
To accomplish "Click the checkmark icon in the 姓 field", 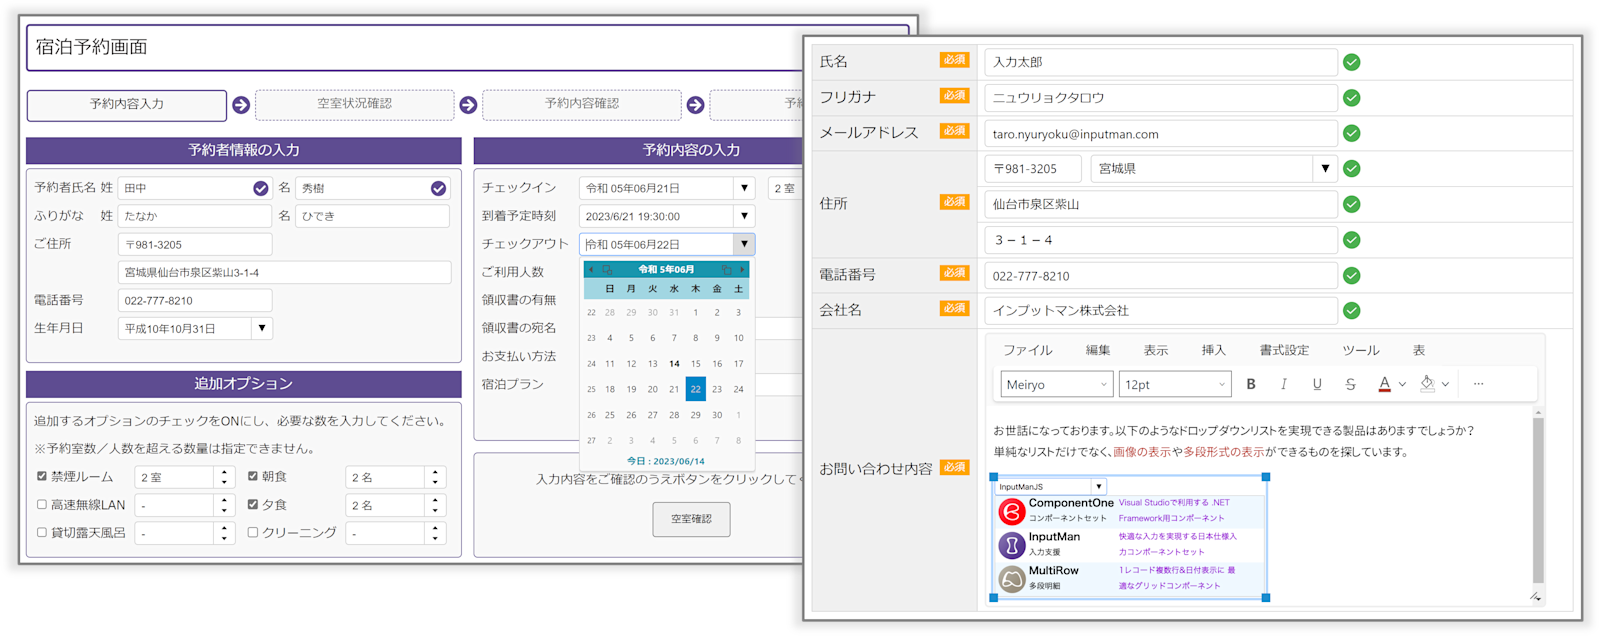I will pos(260,188).
